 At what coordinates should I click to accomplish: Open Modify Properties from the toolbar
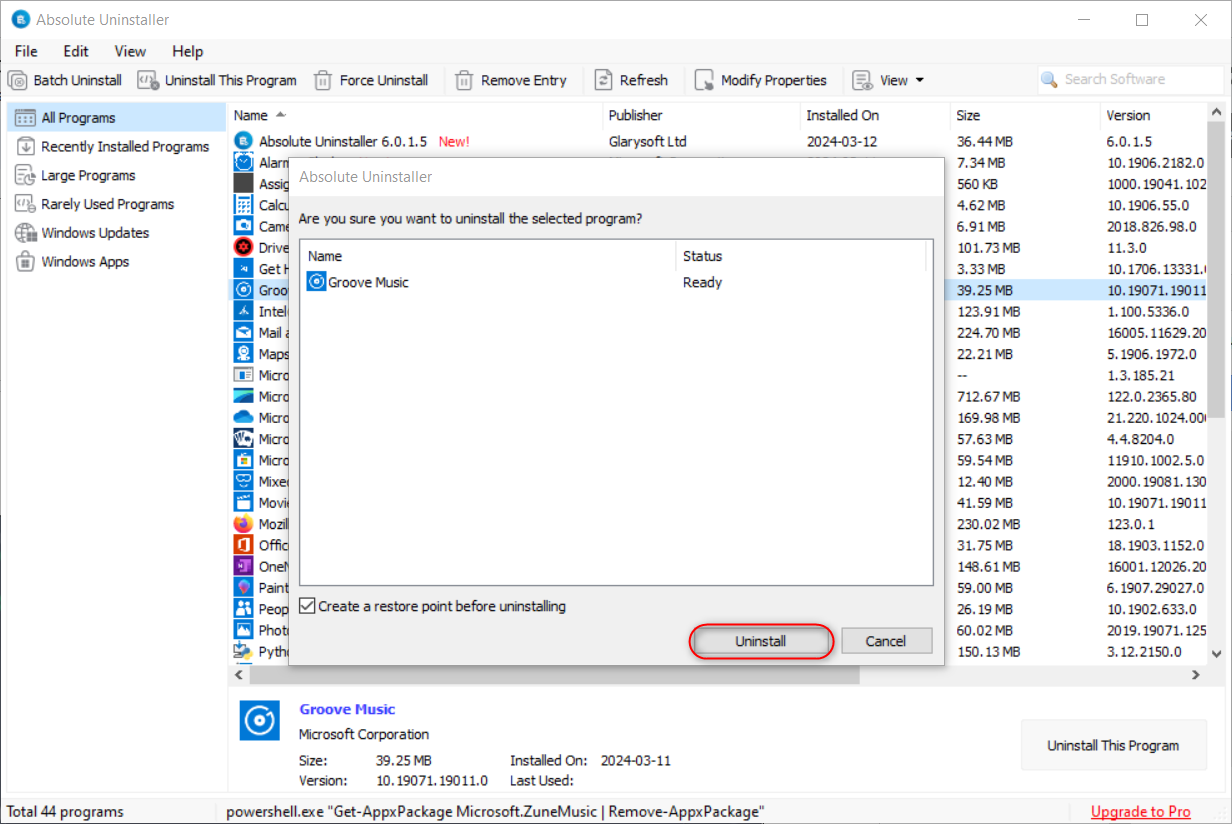pos(761,80)
